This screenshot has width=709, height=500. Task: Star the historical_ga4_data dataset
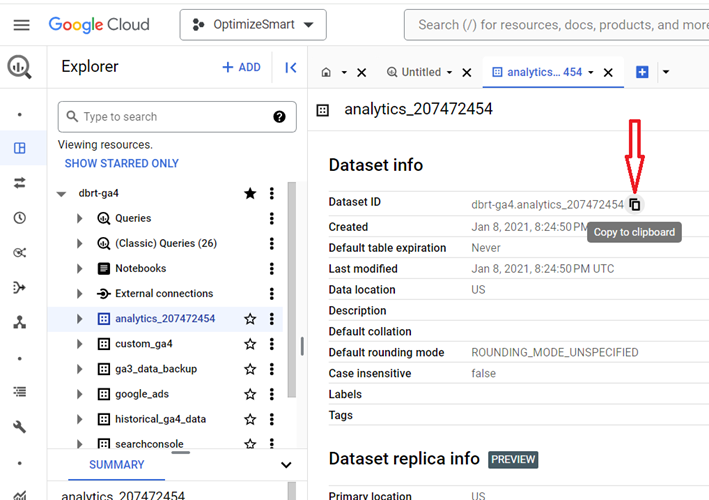250,419
